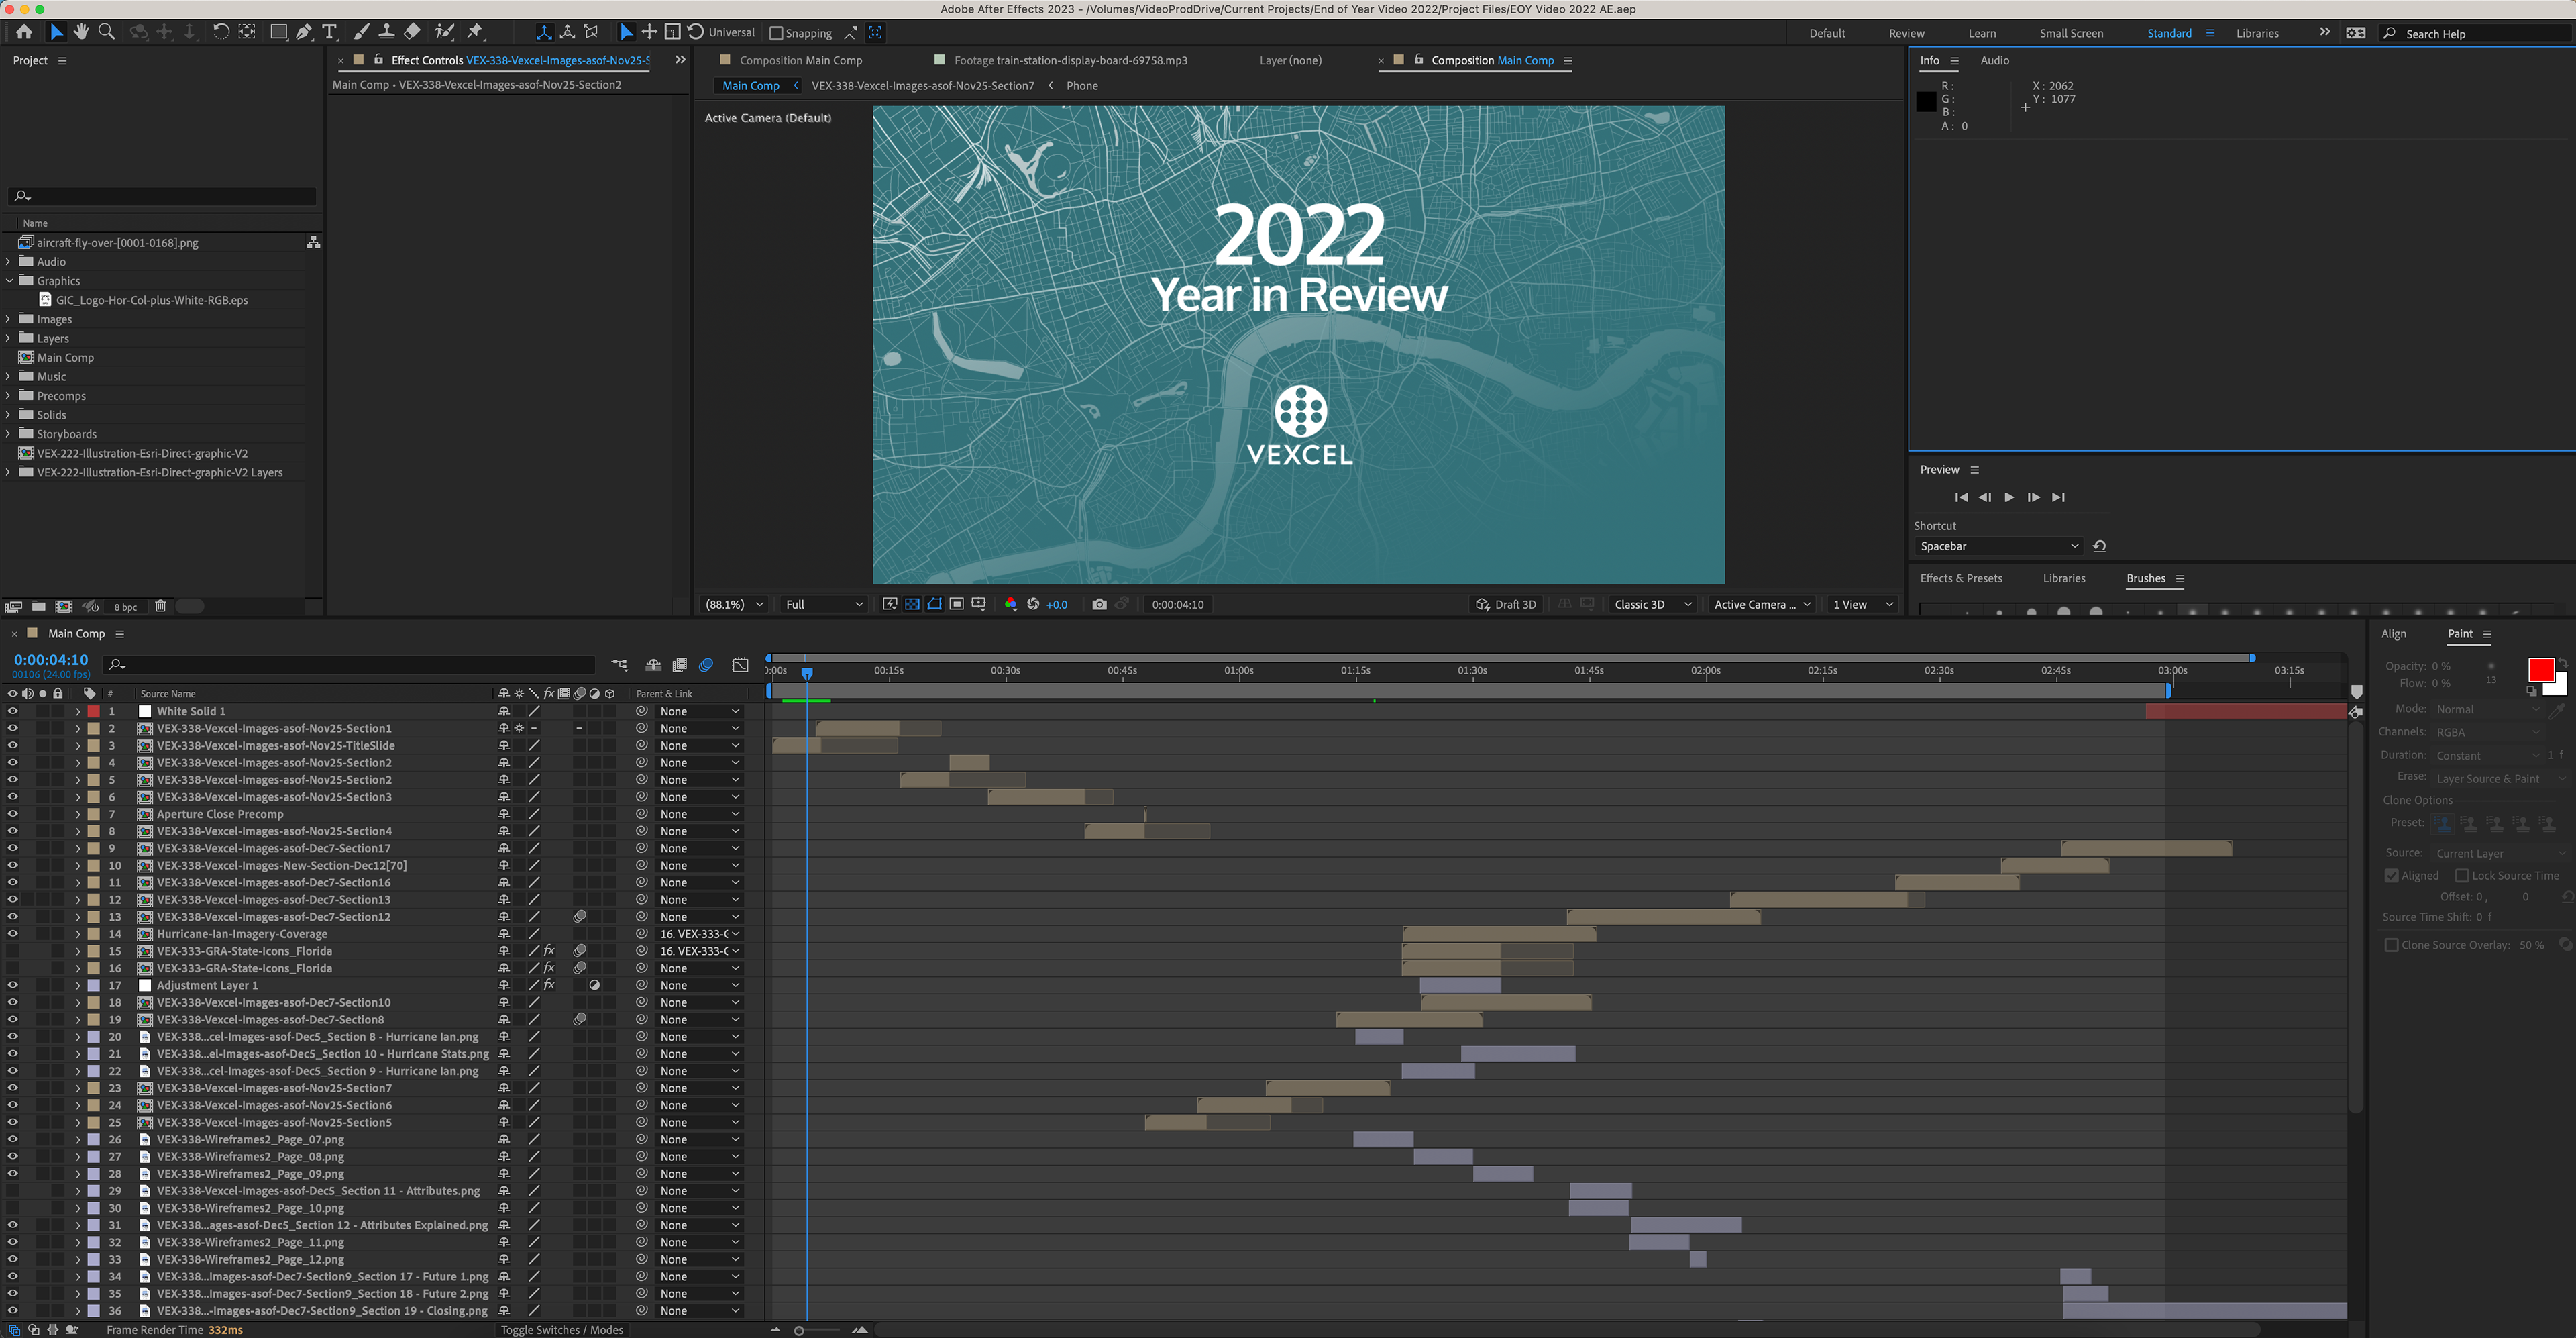
Task: Hide the White Solid 1 layer
Action: pyautogui.click(x=12, y=711)
